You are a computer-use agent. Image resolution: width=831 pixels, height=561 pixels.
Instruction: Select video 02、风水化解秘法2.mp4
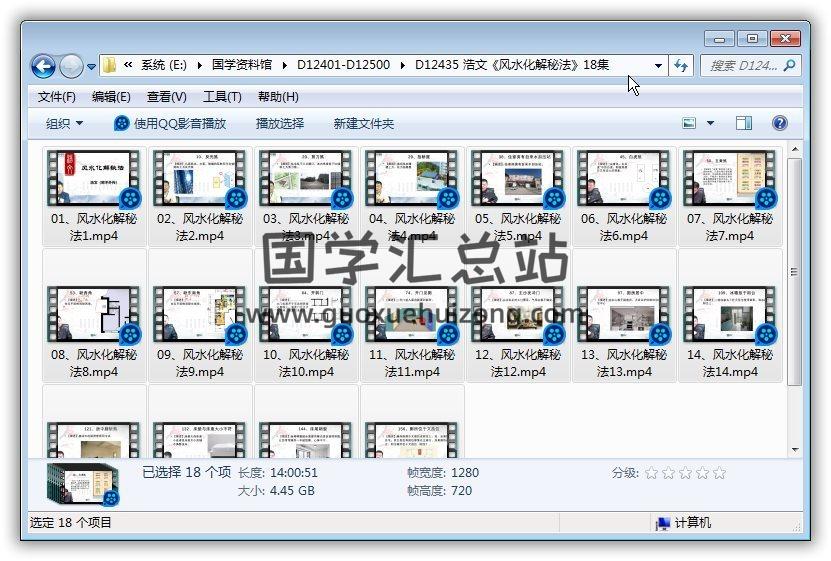pyautogui.click(x=200, y=197)
